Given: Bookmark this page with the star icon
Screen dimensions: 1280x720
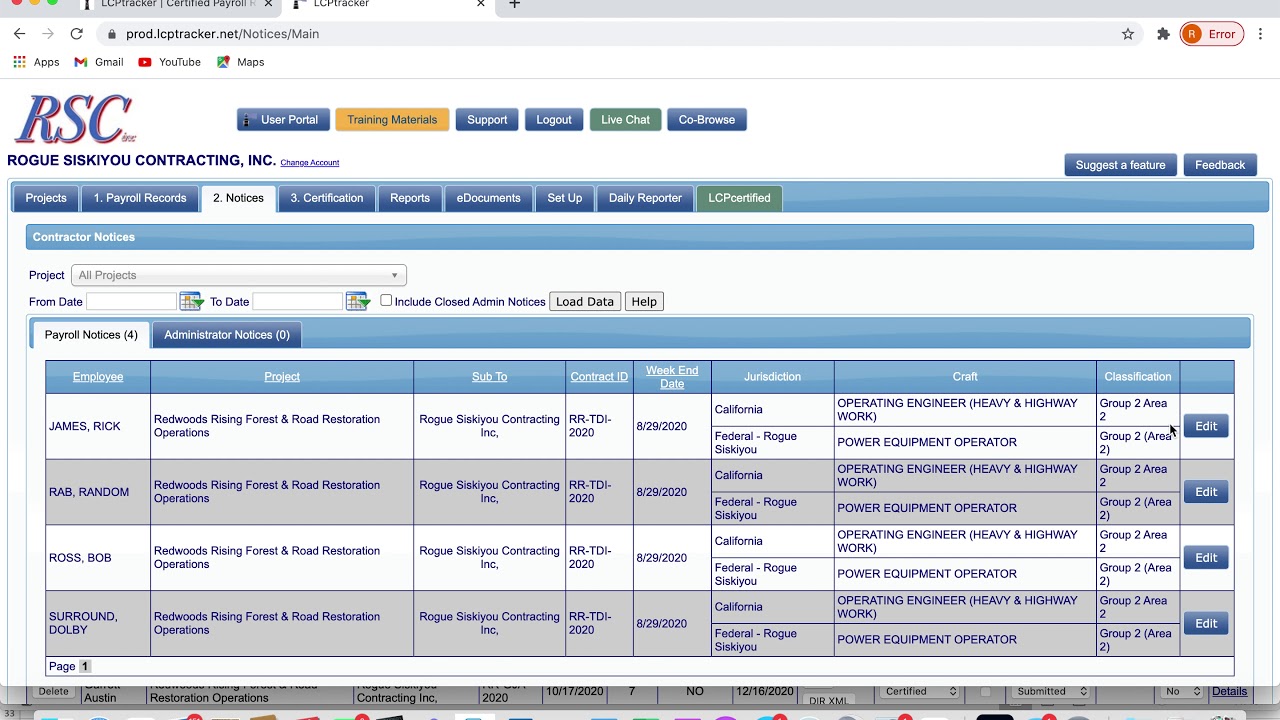Looking at the screenshot, I should click(x=1128, y=34).
